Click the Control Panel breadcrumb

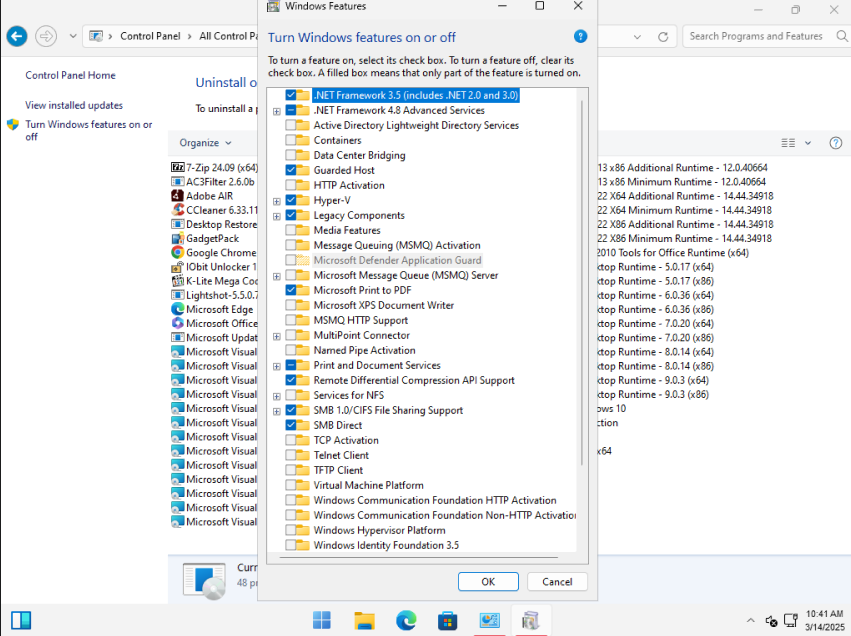[x=150, y=36]
